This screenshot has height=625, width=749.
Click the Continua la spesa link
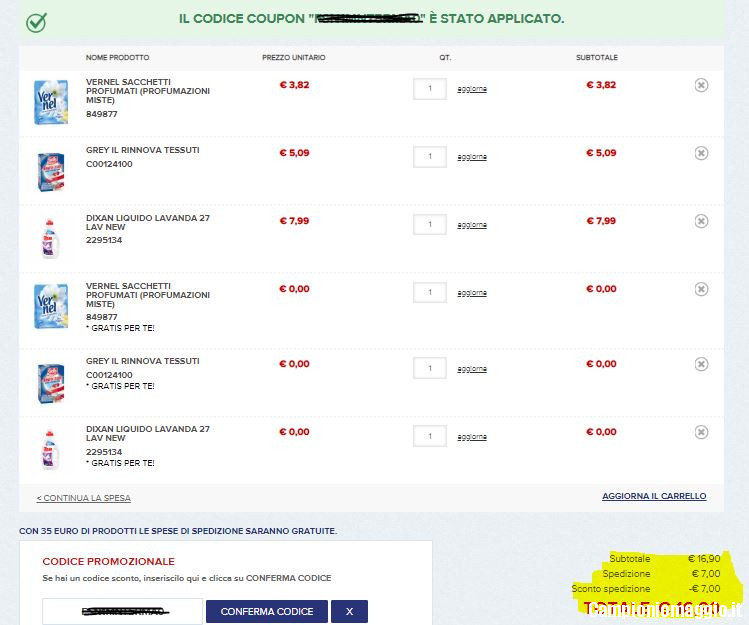[83, 498]
